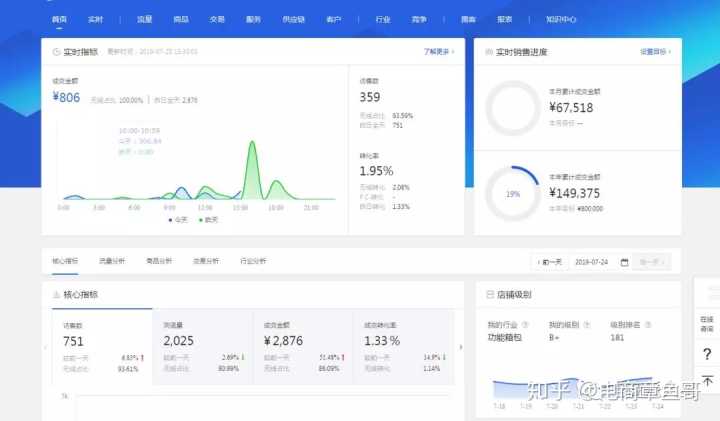Open the 流量 menu in top navigation
The height and width of the screenshot is (421, 720).
coord(144,19)
